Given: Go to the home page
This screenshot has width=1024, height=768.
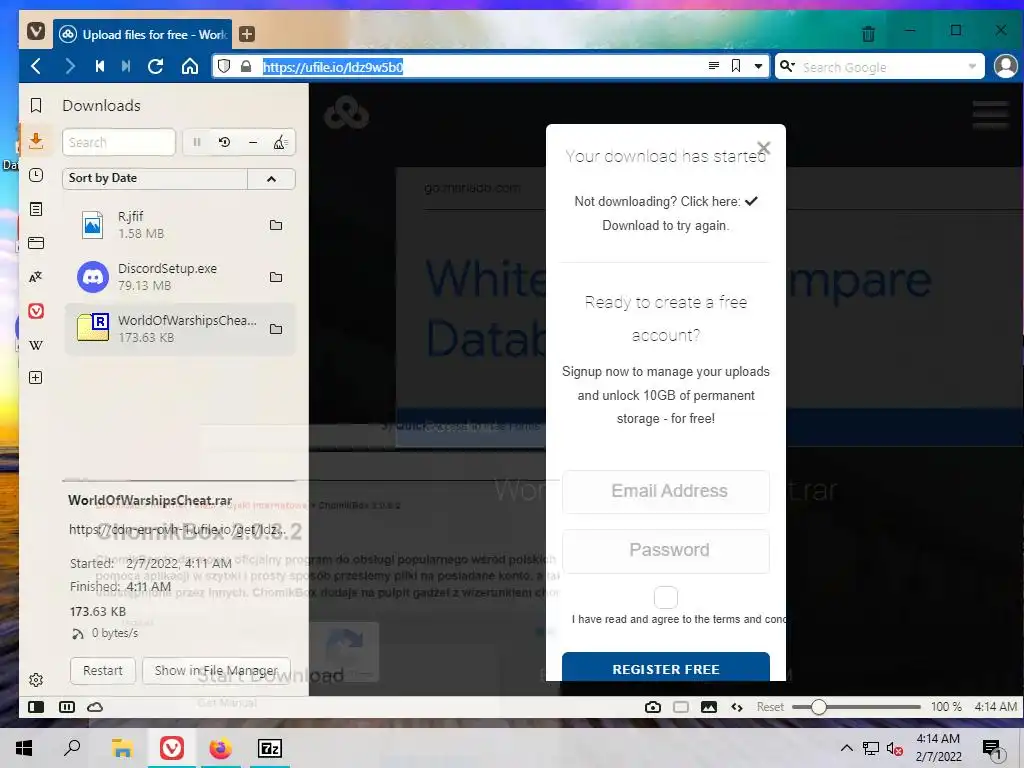Looking at the screenshot, I should 190,66.
